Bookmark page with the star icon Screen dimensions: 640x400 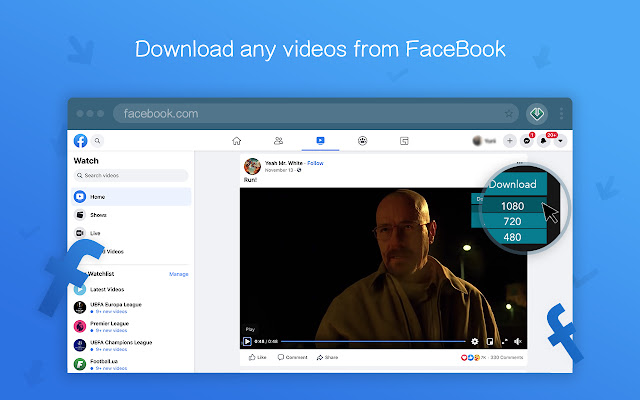tap(509, 113)
